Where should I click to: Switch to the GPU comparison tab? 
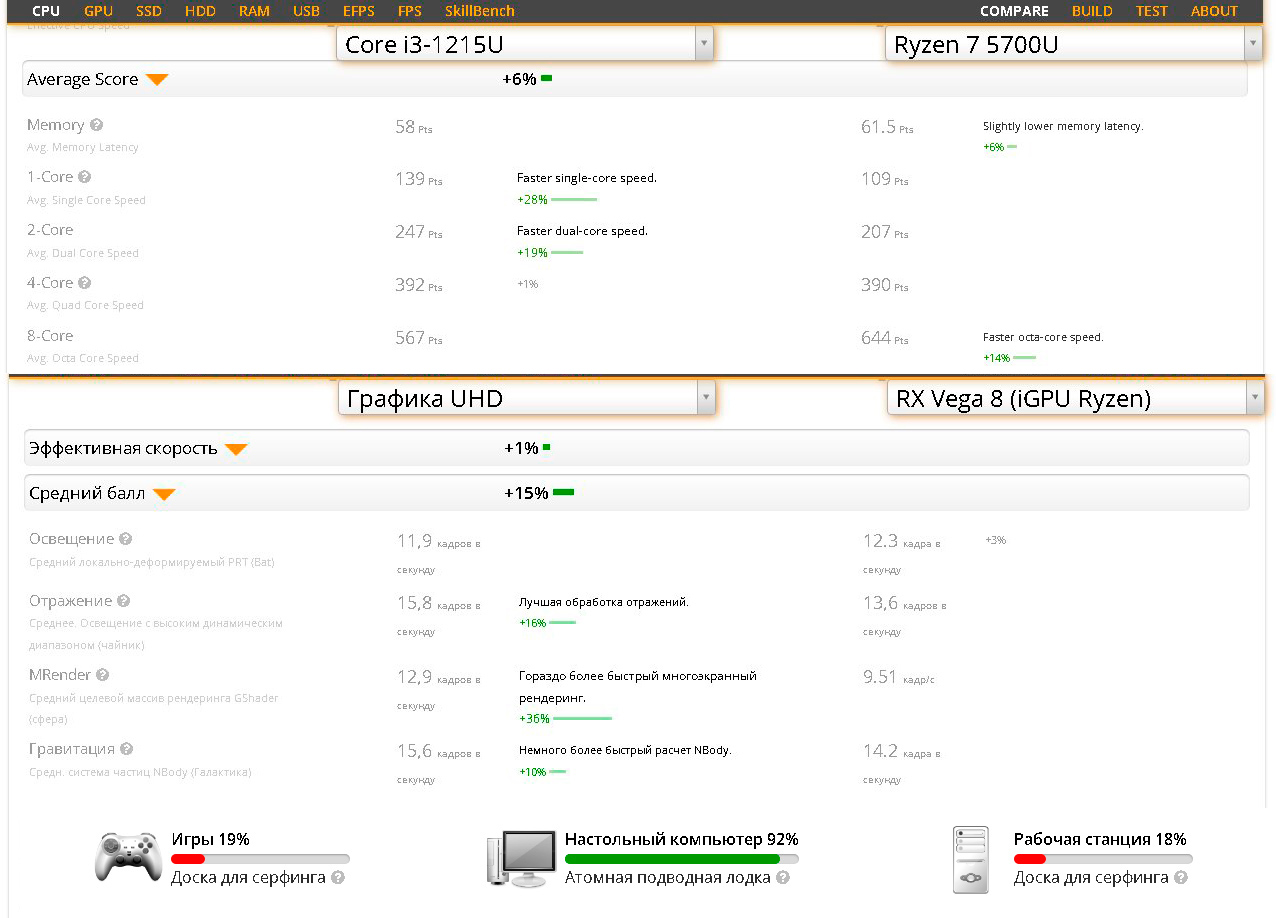click(97, 11)
